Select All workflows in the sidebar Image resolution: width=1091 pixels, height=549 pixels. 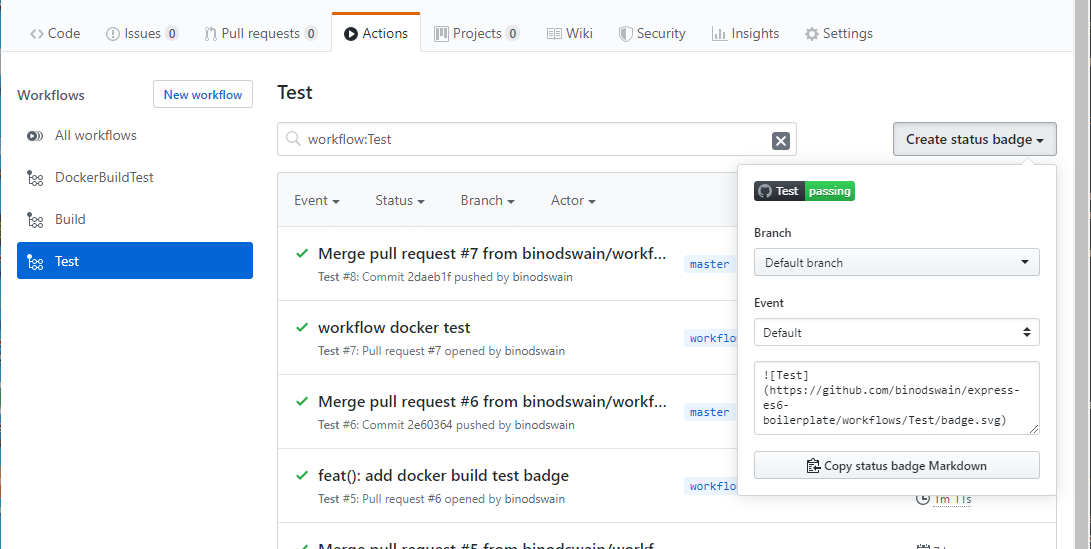pos(135,136)
